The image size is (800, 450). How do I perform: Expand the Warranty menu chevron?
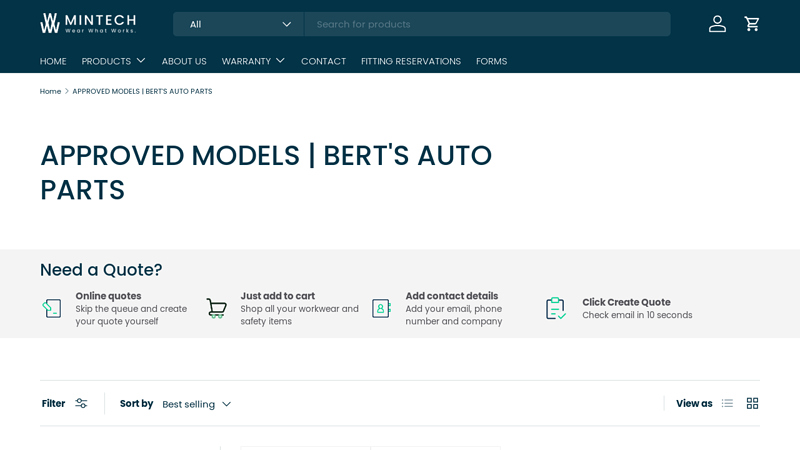[x=280, y=61]
